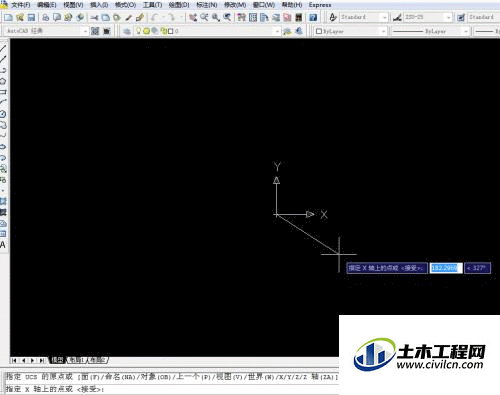Open the DesignCenter icon
Image resolution: width=500 pixels, height=395 pixels.
tap(253, 17)
